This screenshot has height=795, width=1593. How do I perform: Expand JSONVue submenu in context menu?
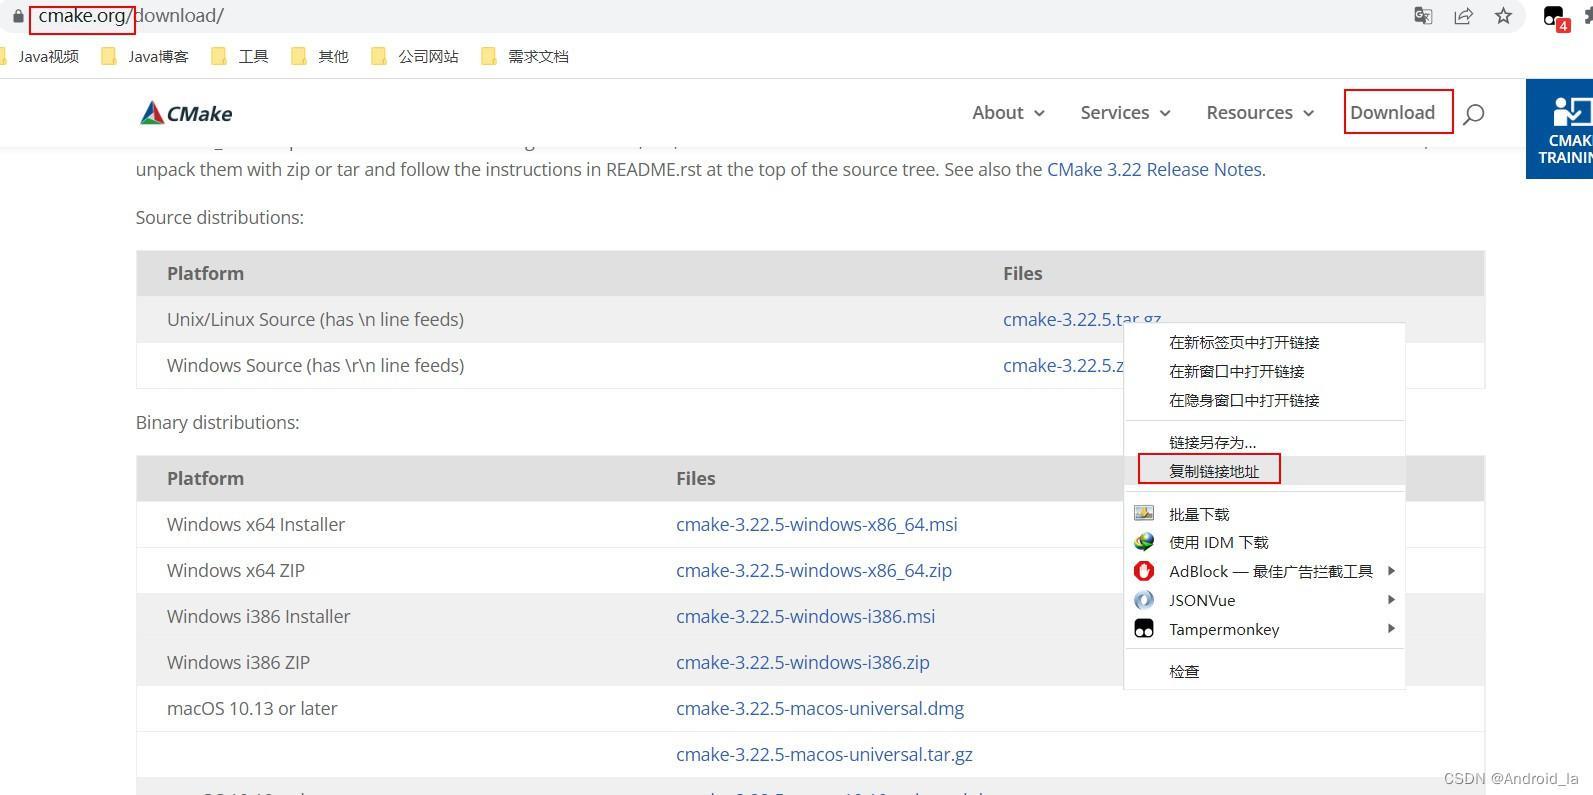[x=1265, y=600]
